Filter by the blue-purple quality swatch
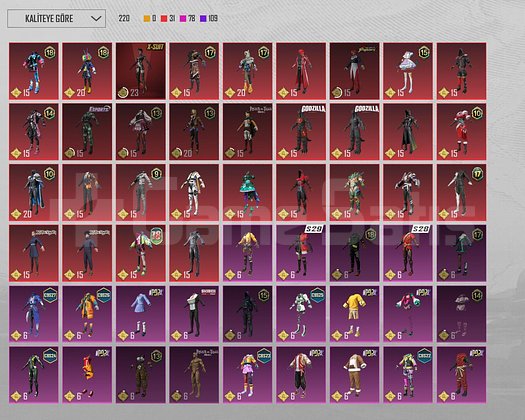This screenshot has height=420, width=525. pos(203,18)
